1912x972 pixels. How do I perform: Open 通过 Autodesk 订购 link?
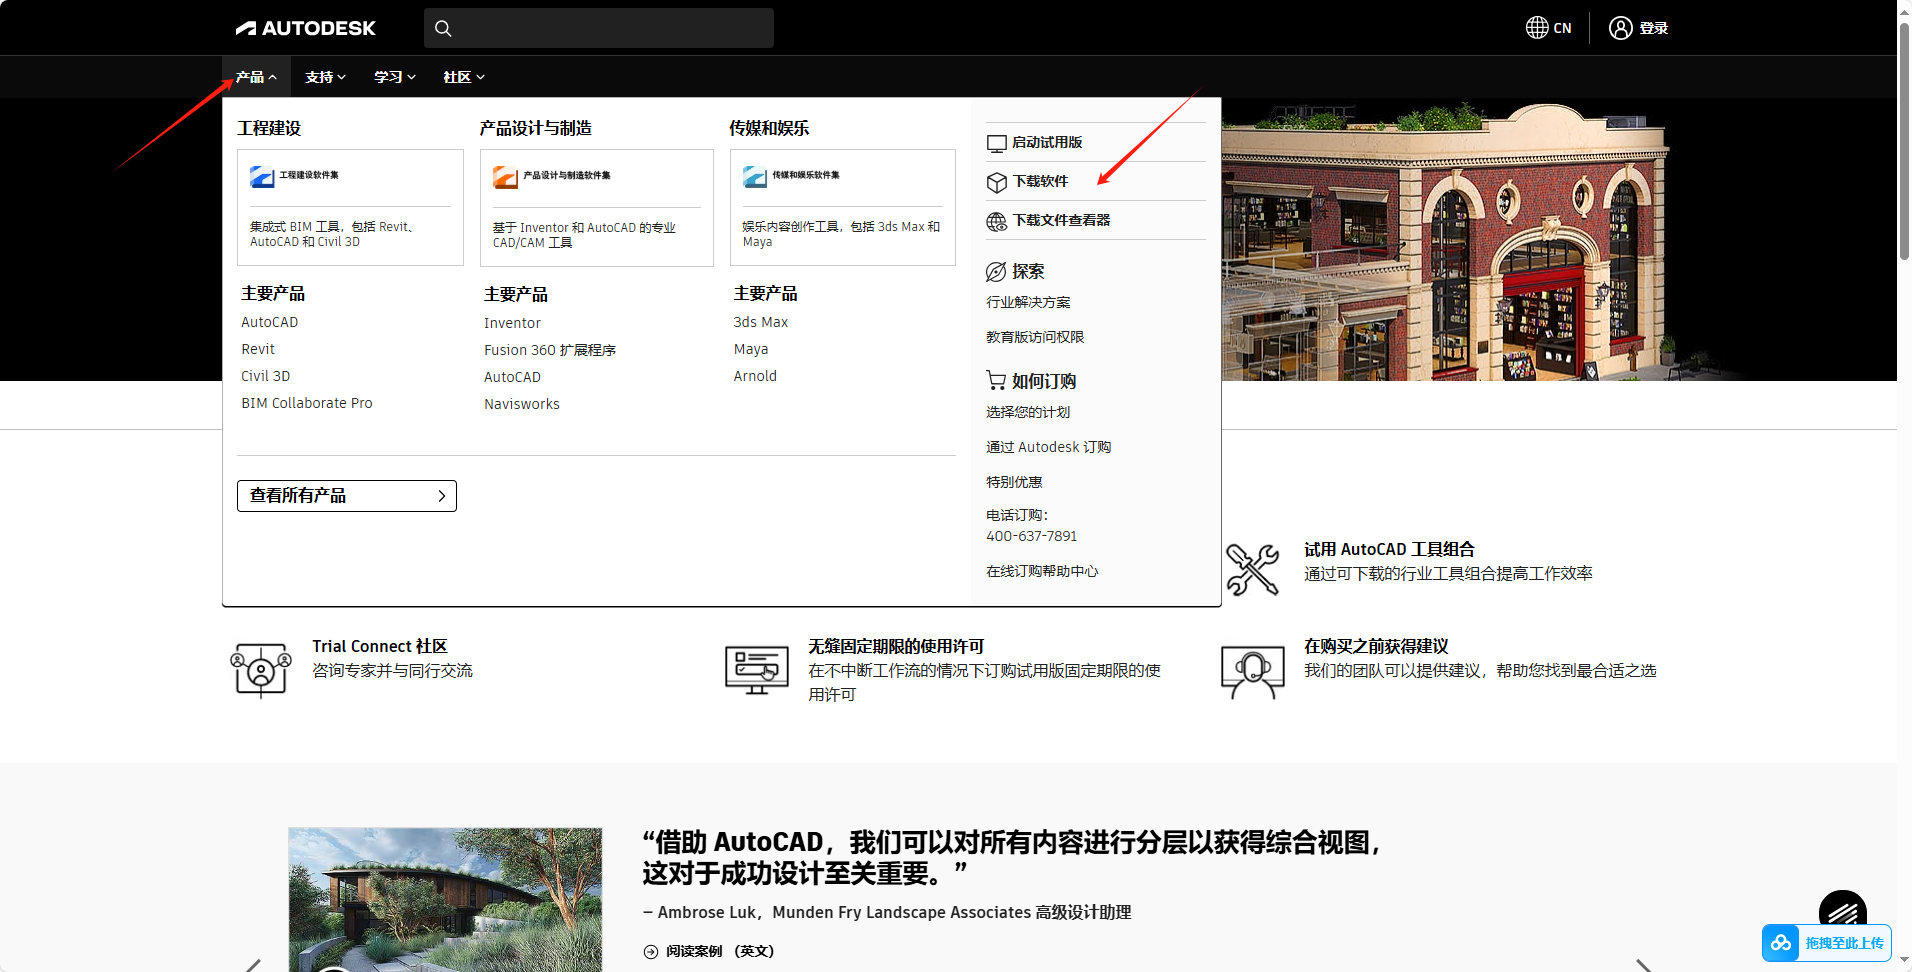(1048, 447)
